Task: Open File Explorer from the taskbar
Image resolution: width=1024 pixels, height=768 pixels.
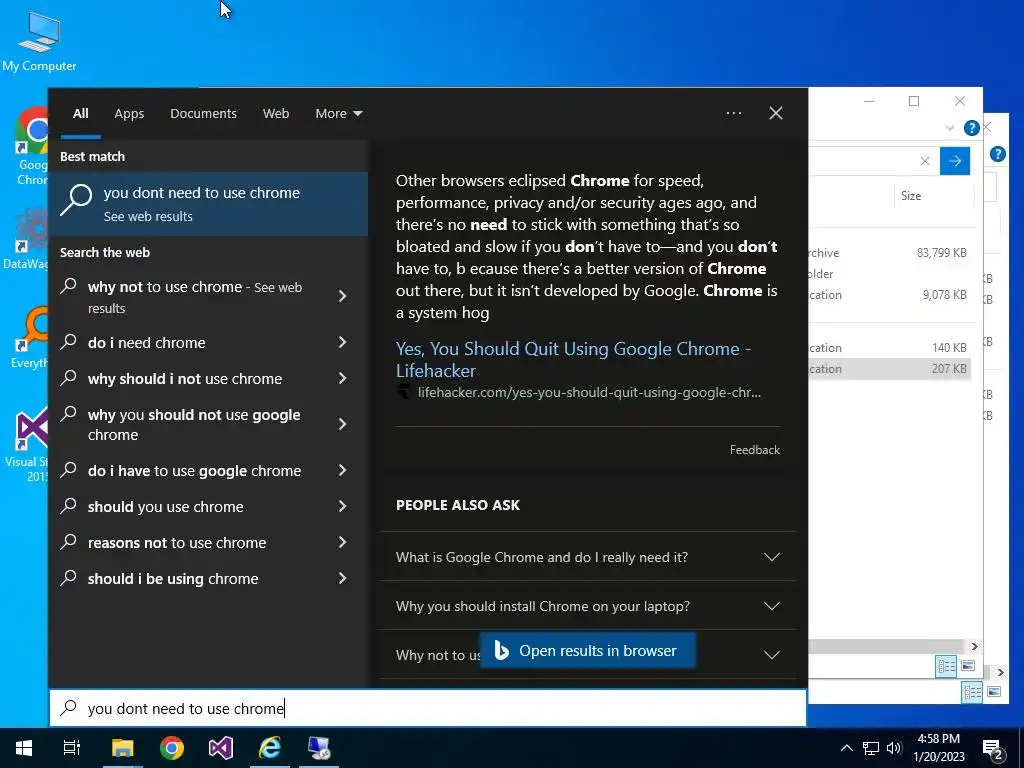Action: [x=122, y=748]
